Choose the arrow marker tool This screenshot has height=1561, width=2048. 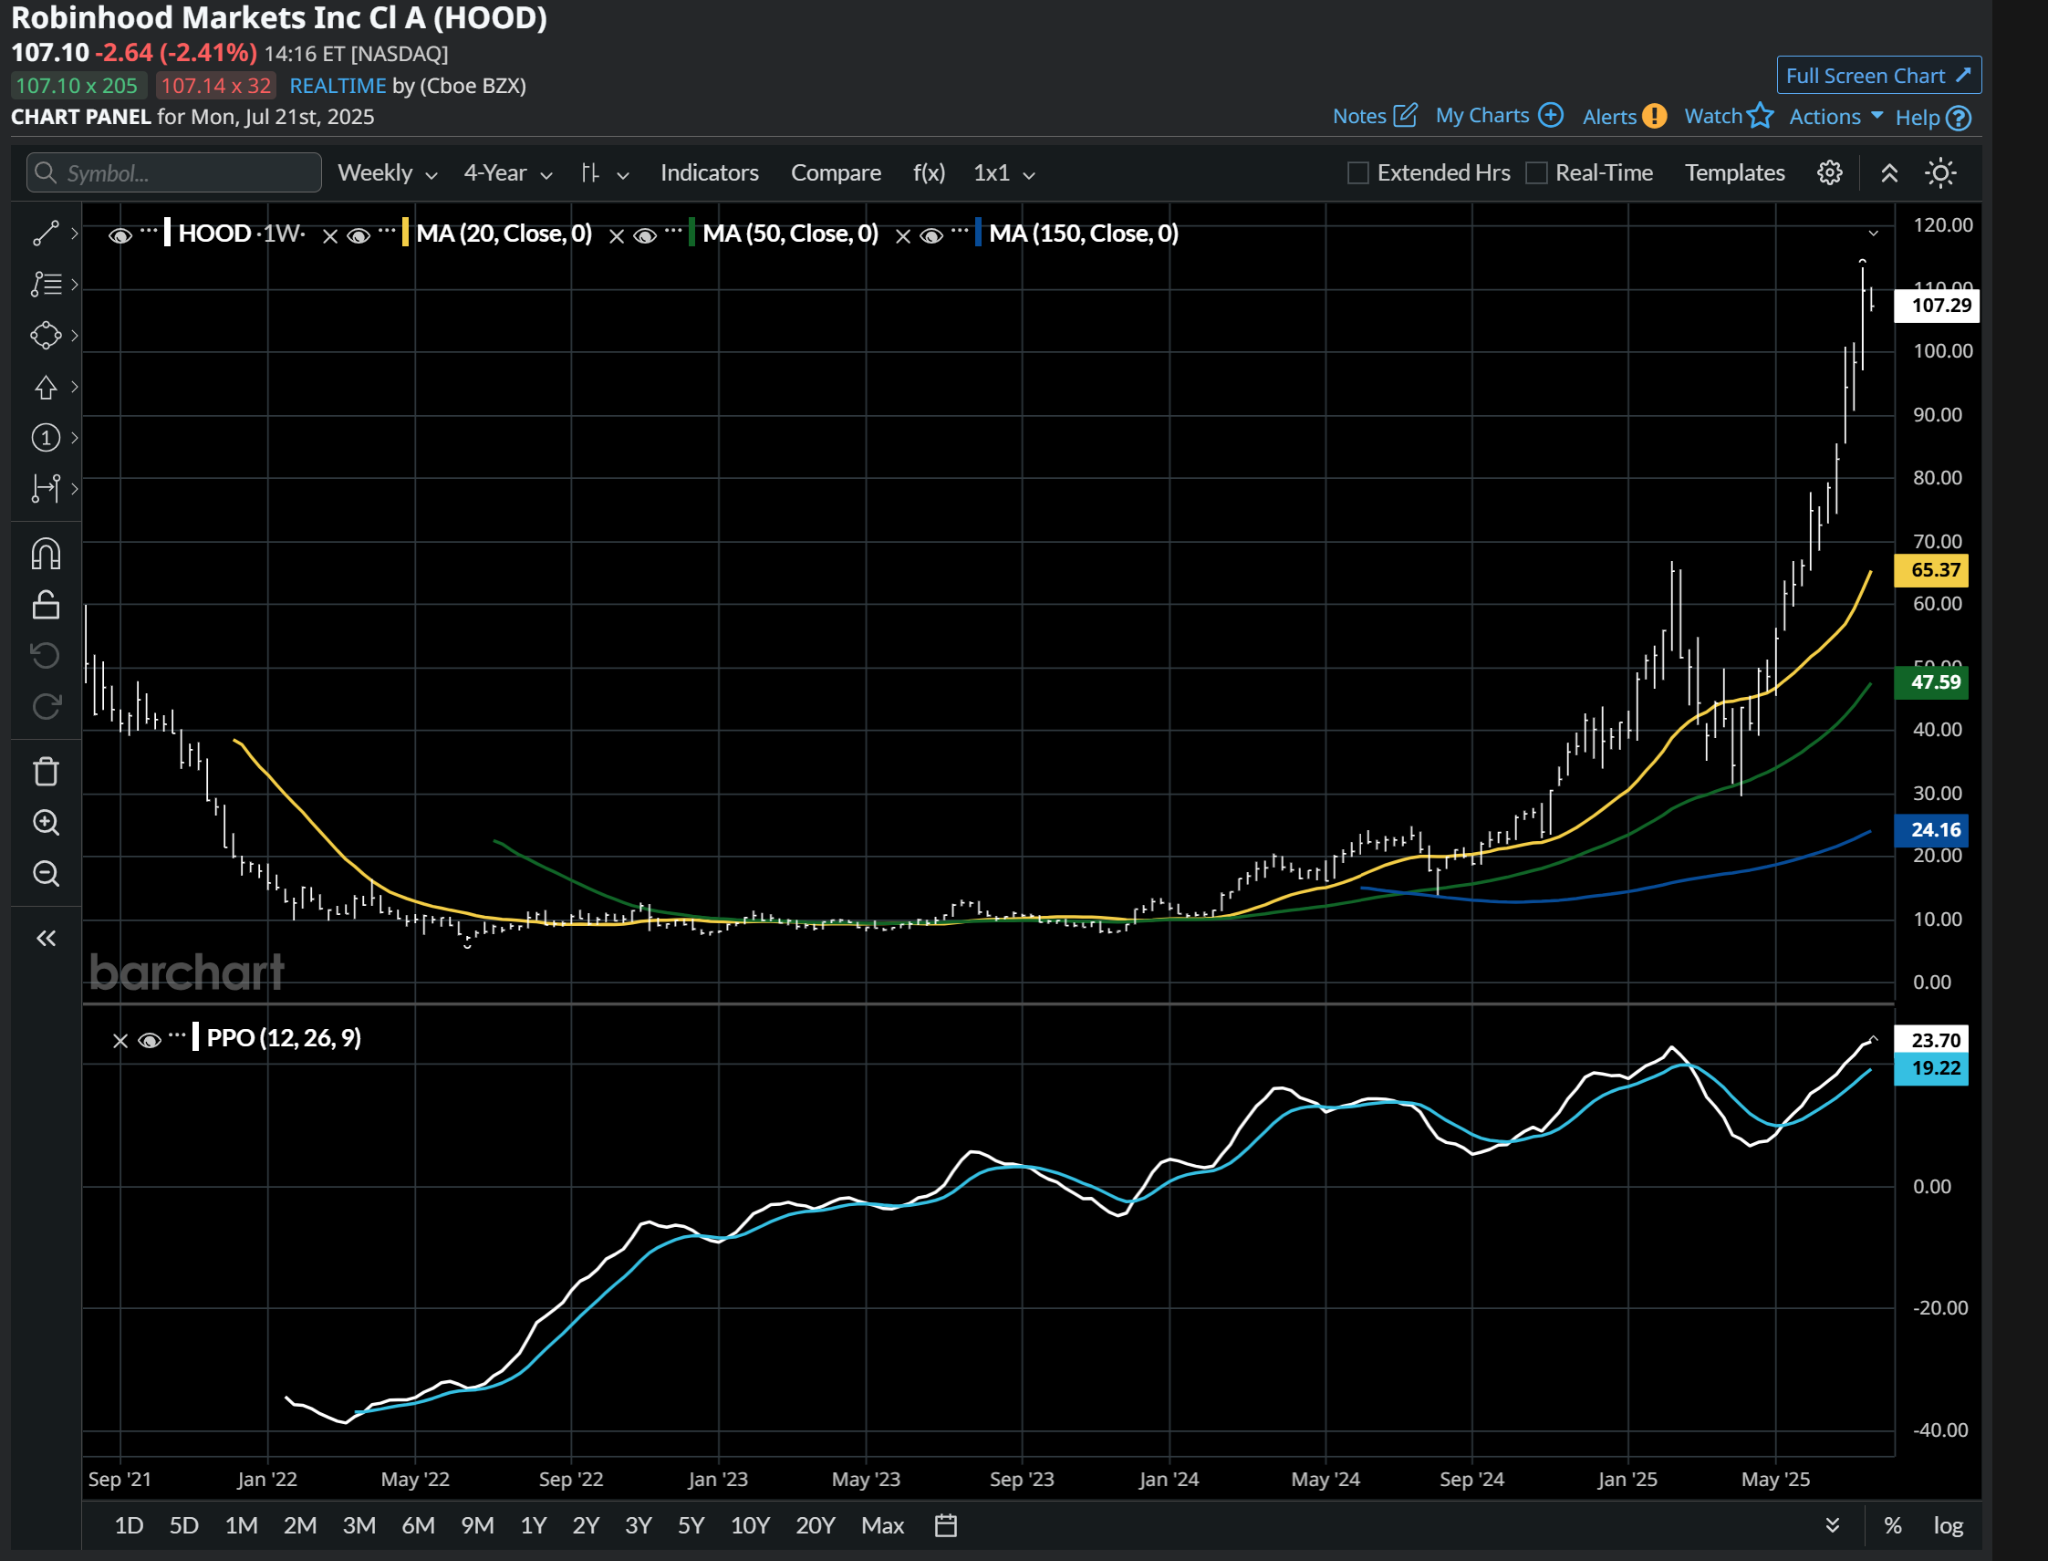point(46,387)
